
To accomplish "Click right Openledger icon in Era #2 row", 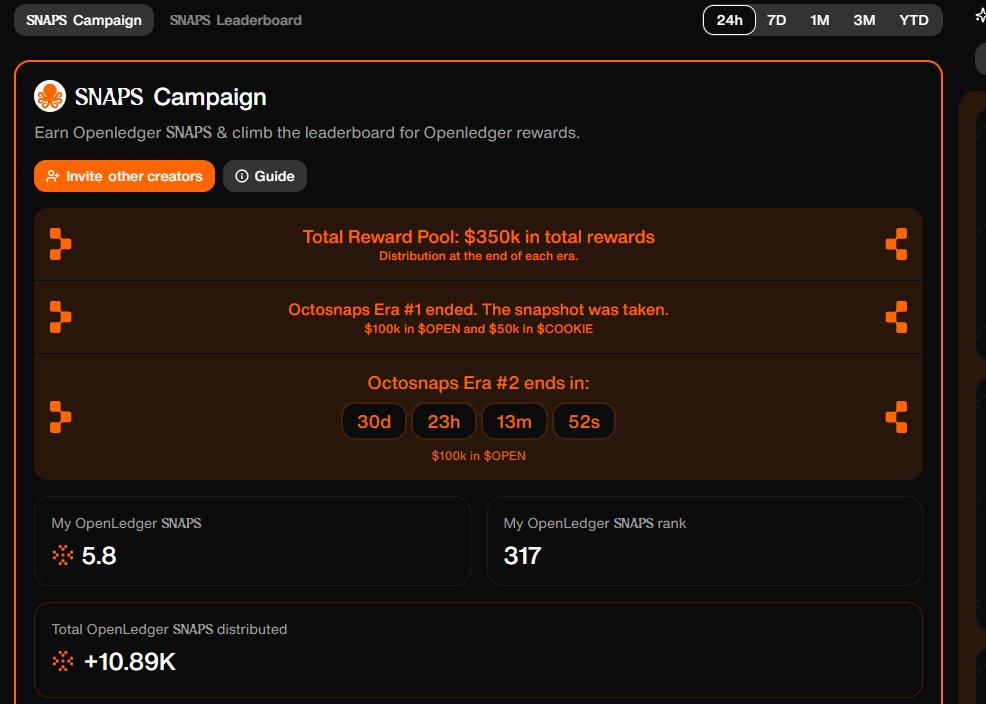I will coord(896,417).
